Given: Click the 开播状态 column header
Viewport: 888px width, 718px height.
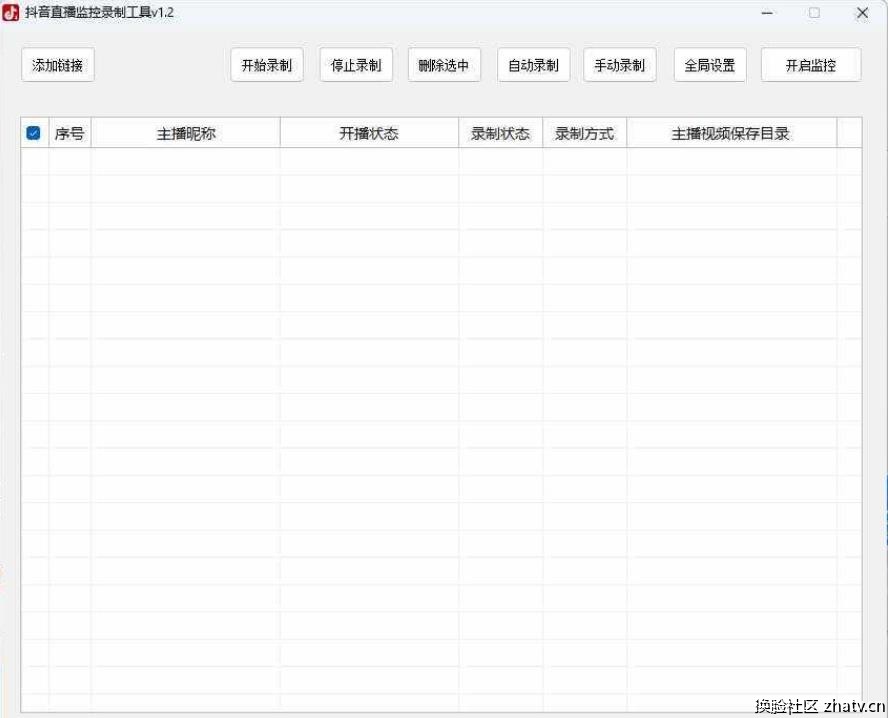Looking at the screenshot, I should [x=369, y=134].
